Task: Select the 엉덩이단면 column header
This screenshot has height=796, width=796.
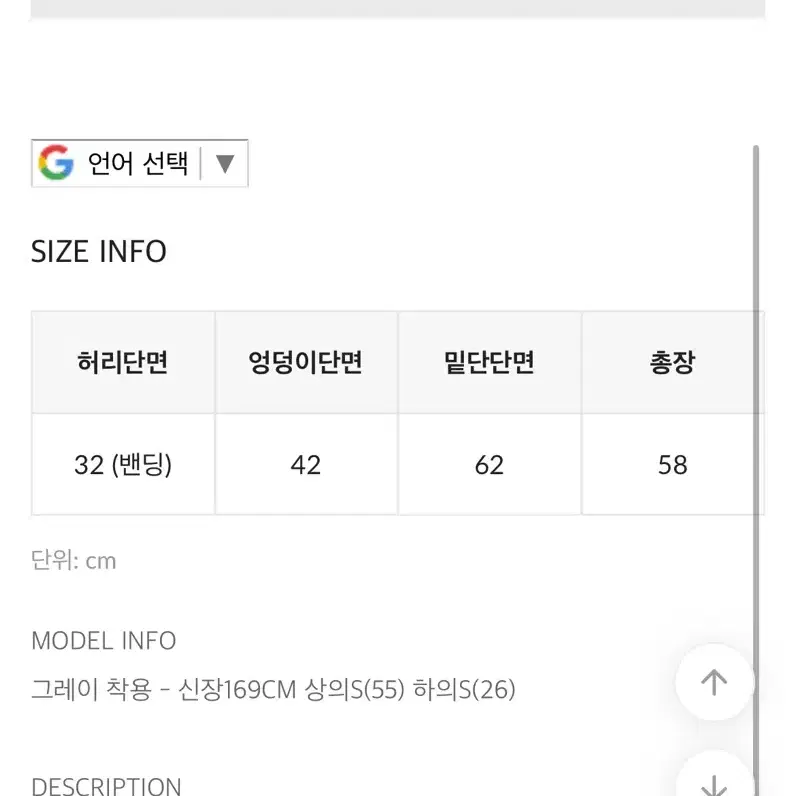Action: pos(306,362)
